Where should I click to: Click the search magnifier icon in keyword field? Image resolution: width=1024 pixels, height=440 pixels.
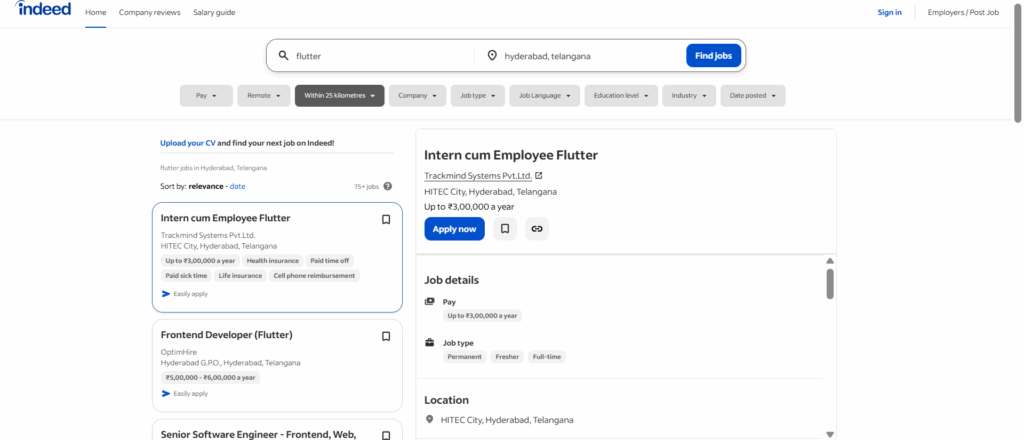tap(284, 56)
